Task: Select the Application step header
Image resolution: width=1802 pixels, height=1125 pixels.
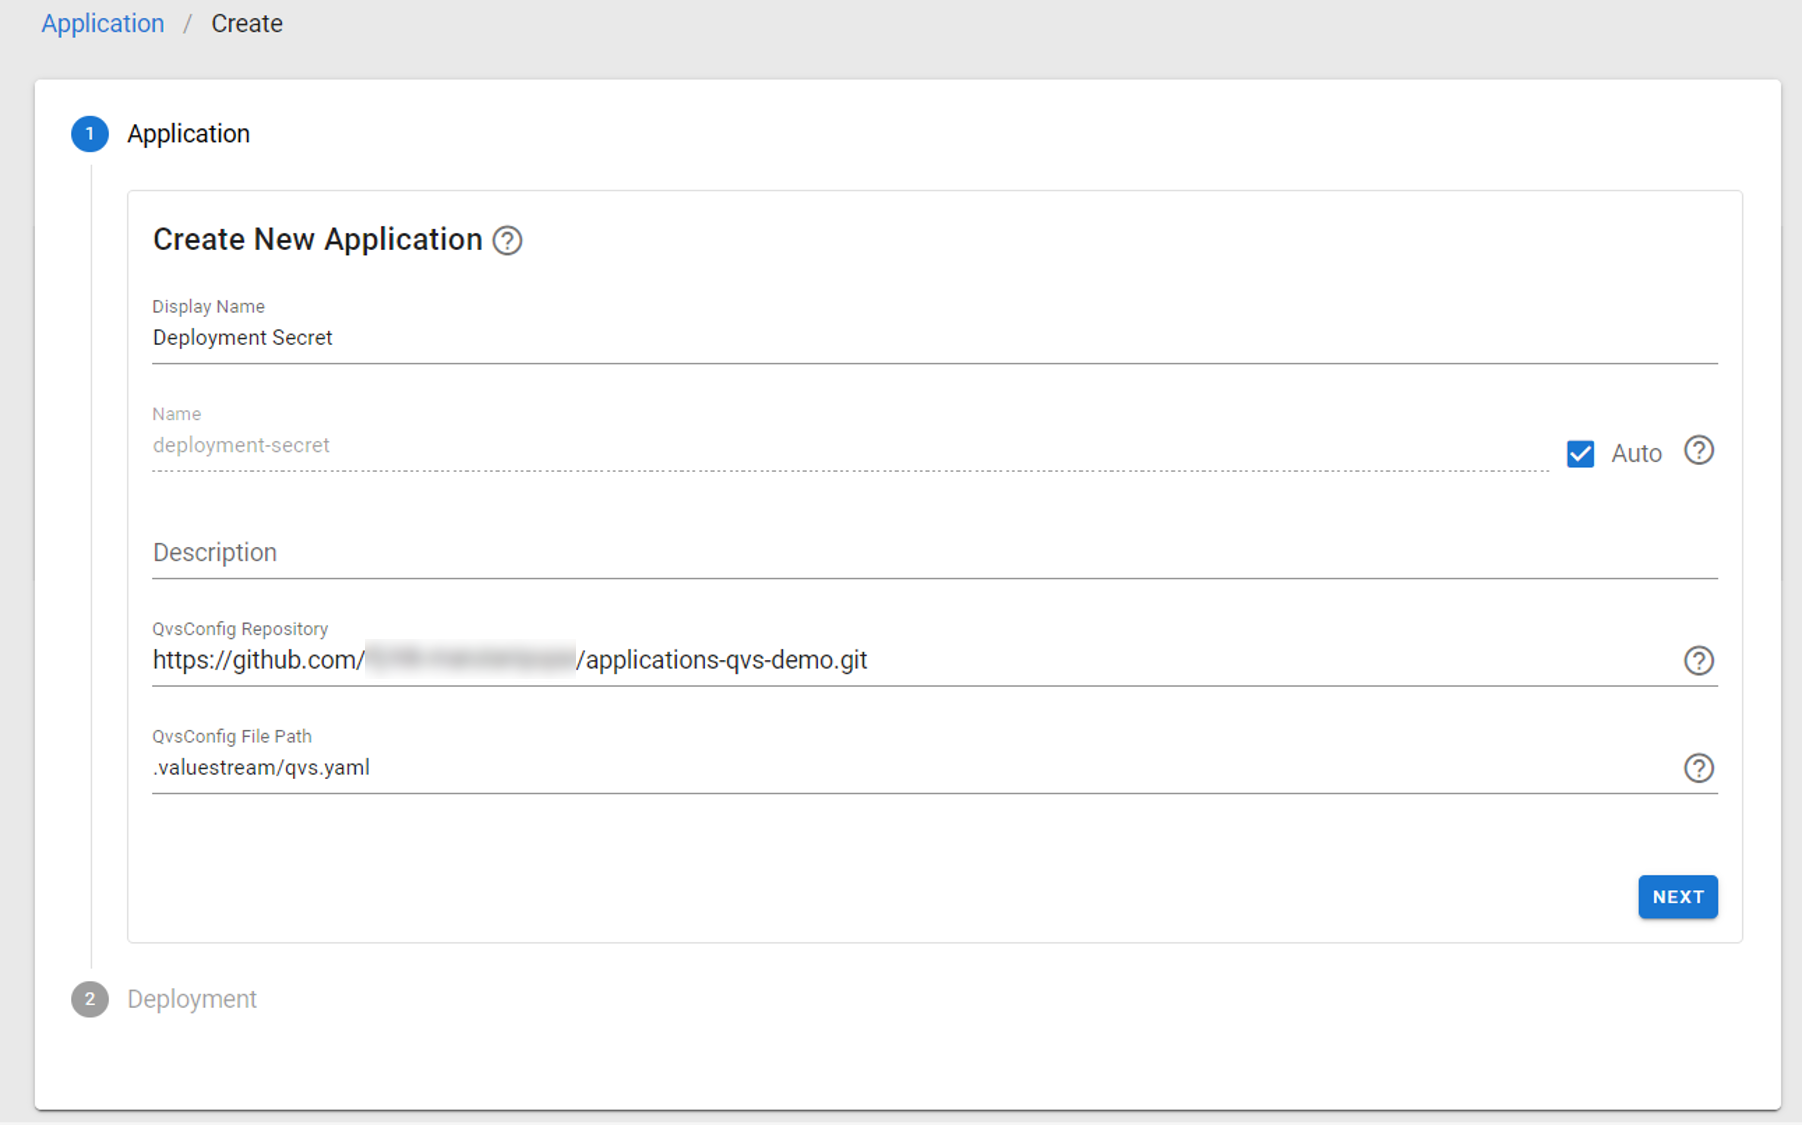Action: (x=188, y=134)
